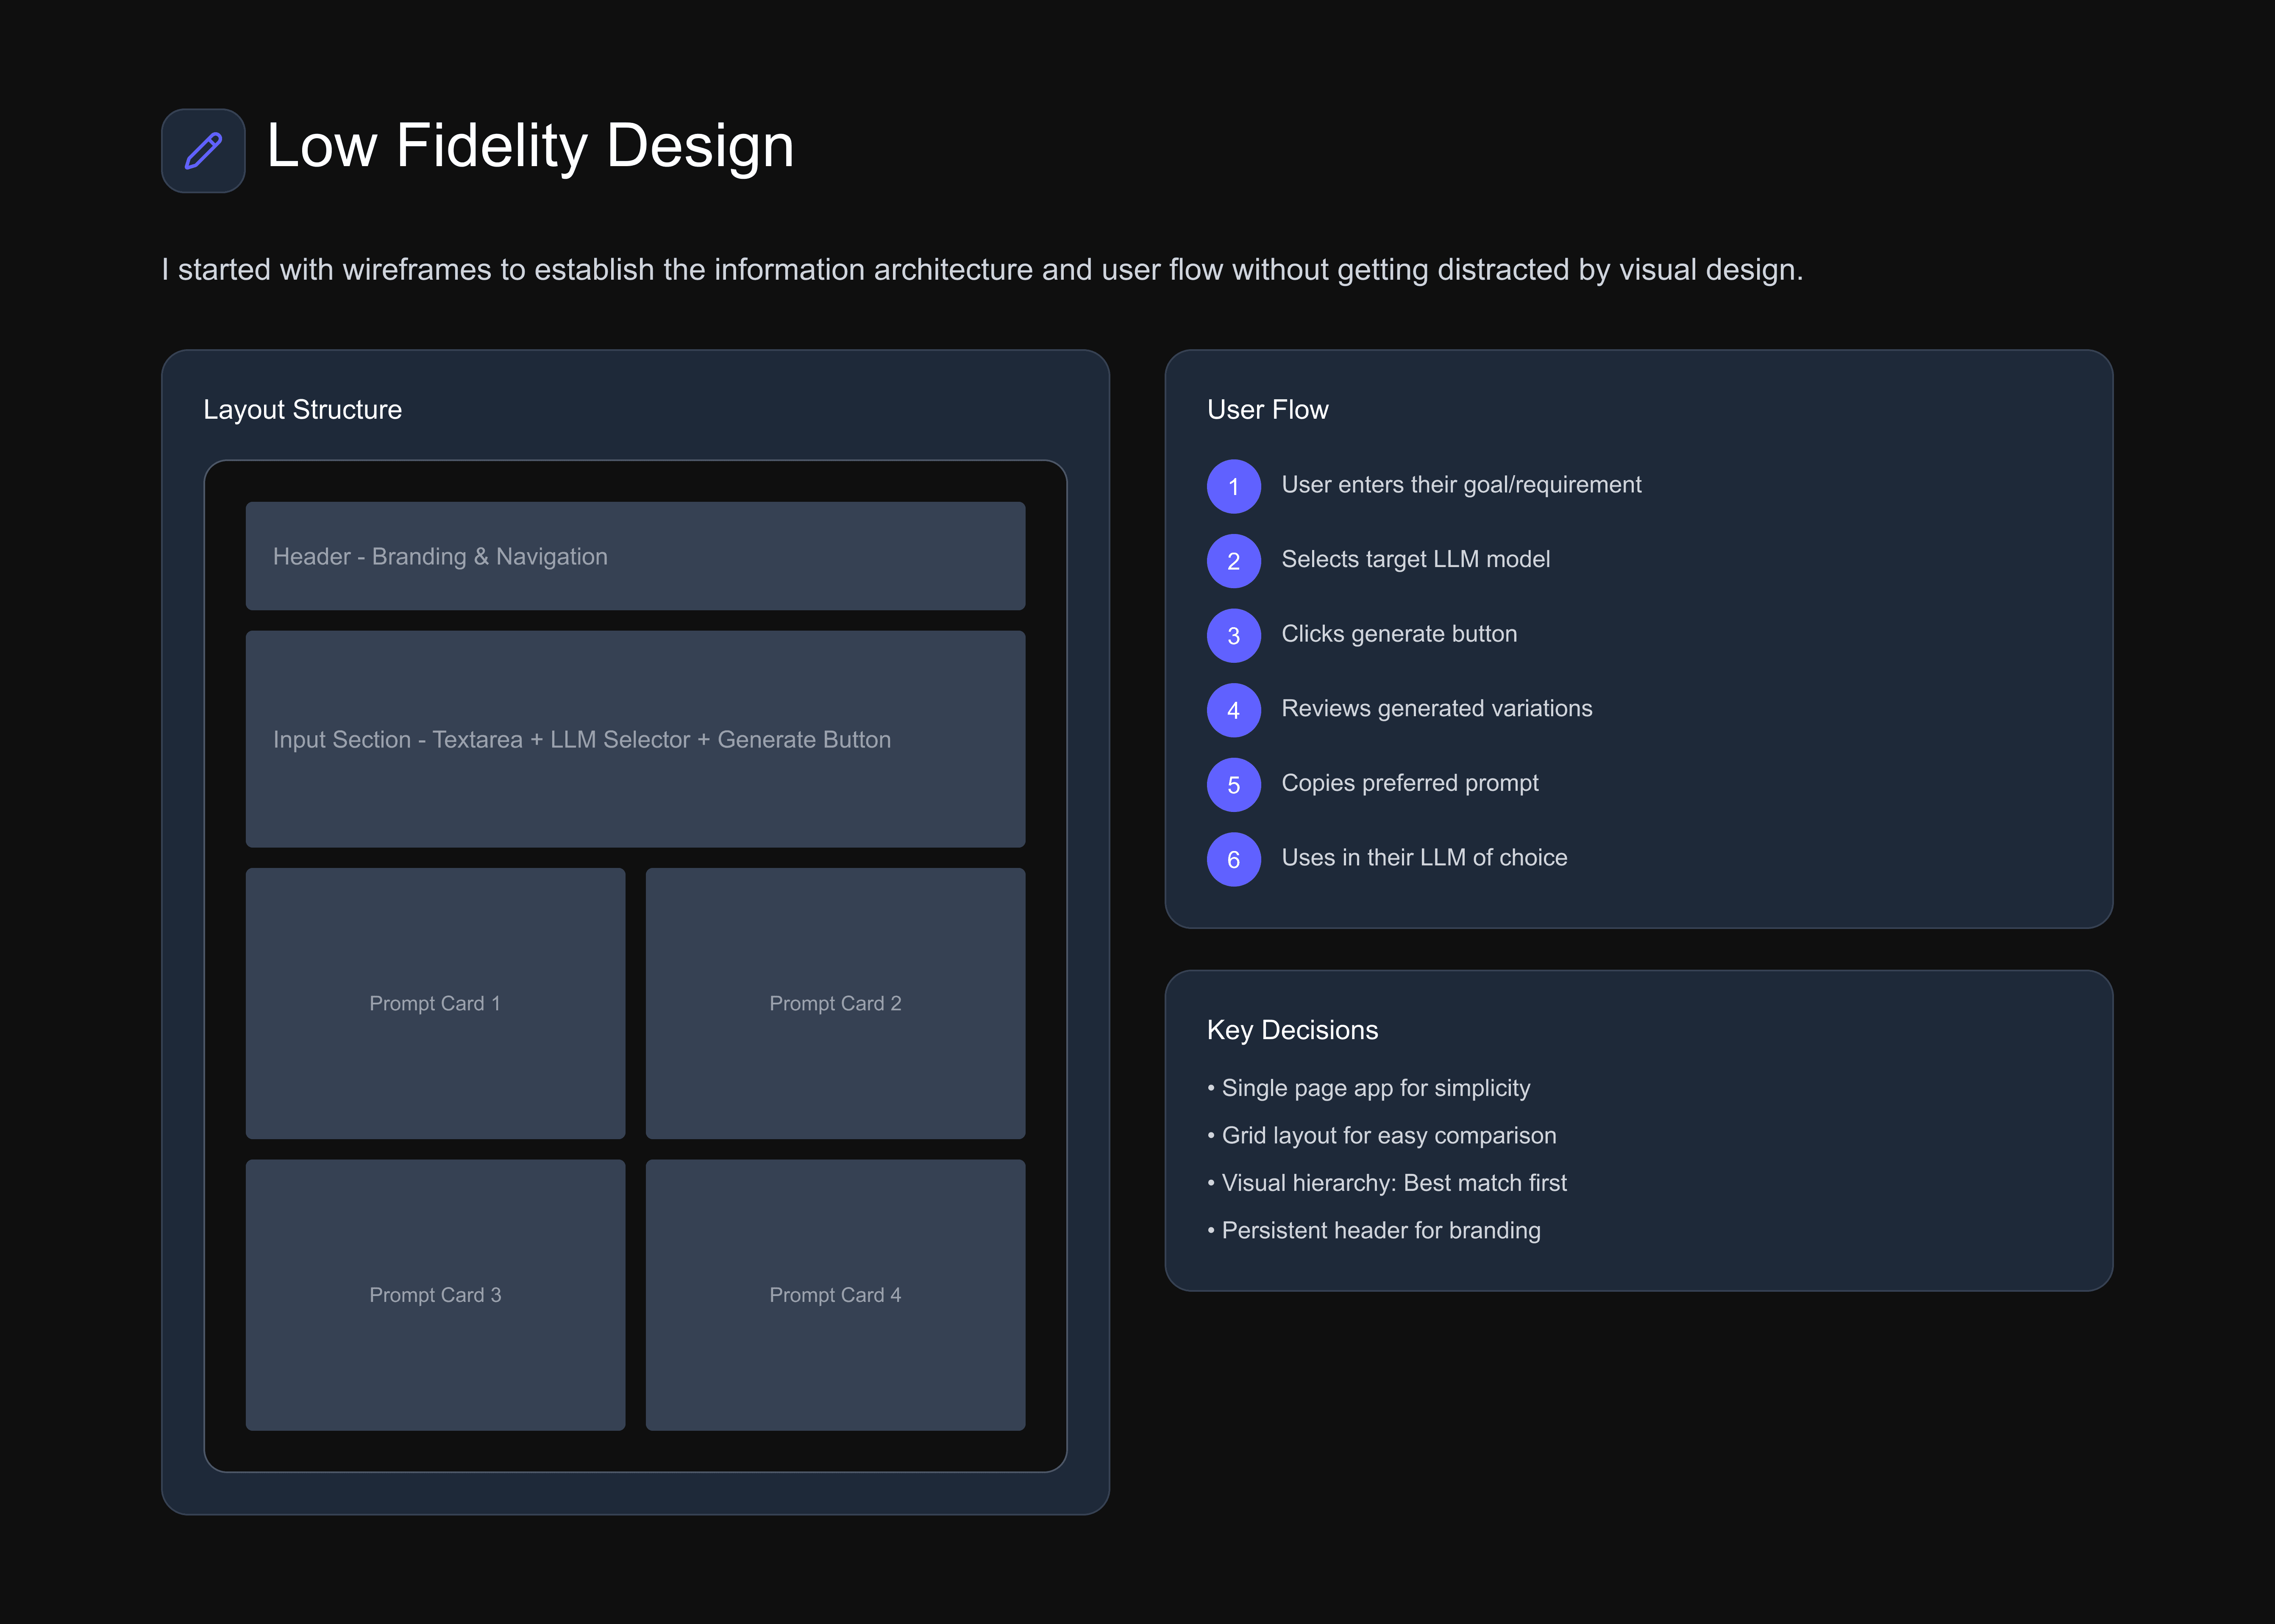Click the Low Fidelity Design title
This screenshot has height=1624, width=2275.
[x=530, y=146]
